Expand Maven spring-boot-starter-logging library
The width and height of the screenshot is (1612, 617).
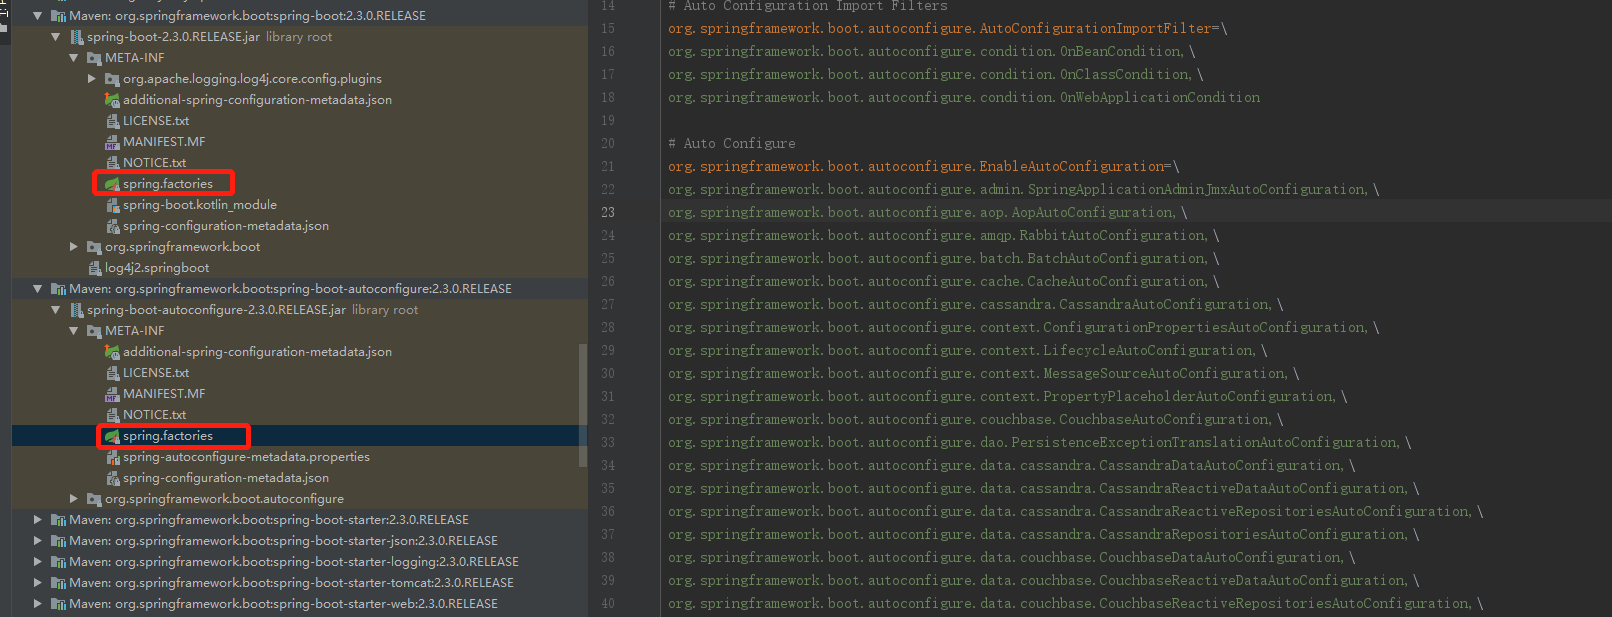coord(38,562)
